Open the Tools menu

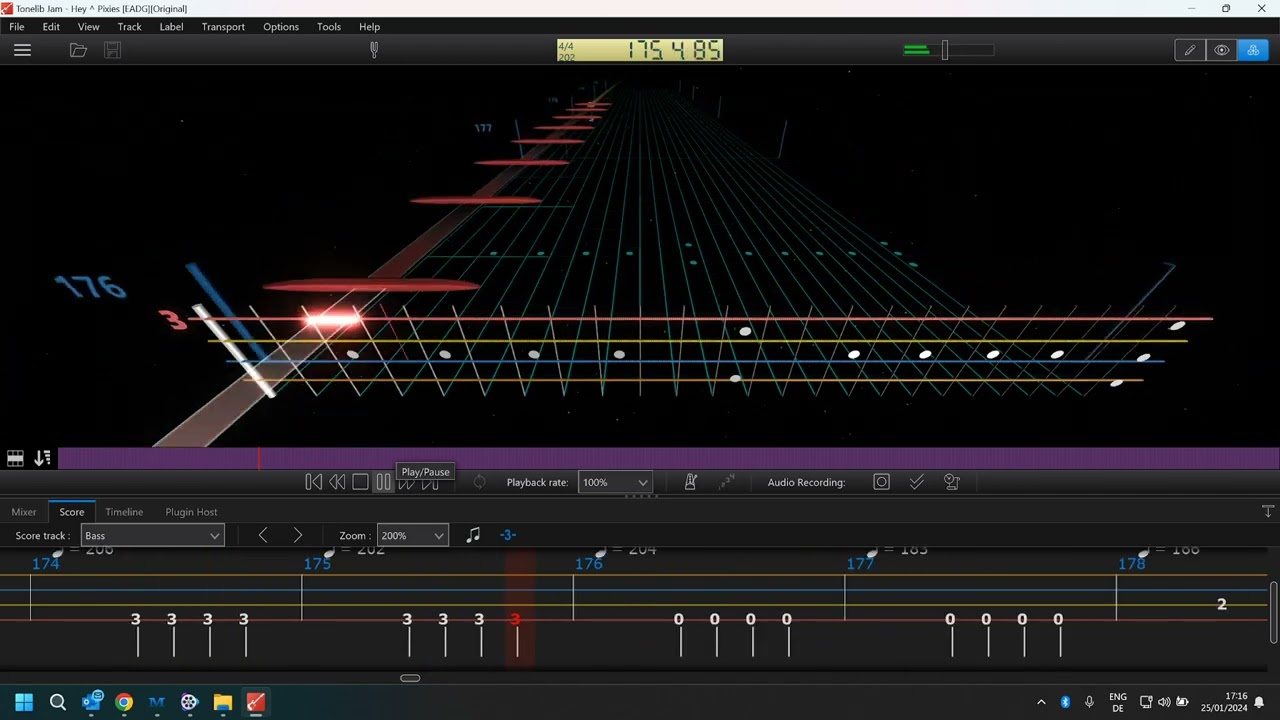click(x=329, y=27)
